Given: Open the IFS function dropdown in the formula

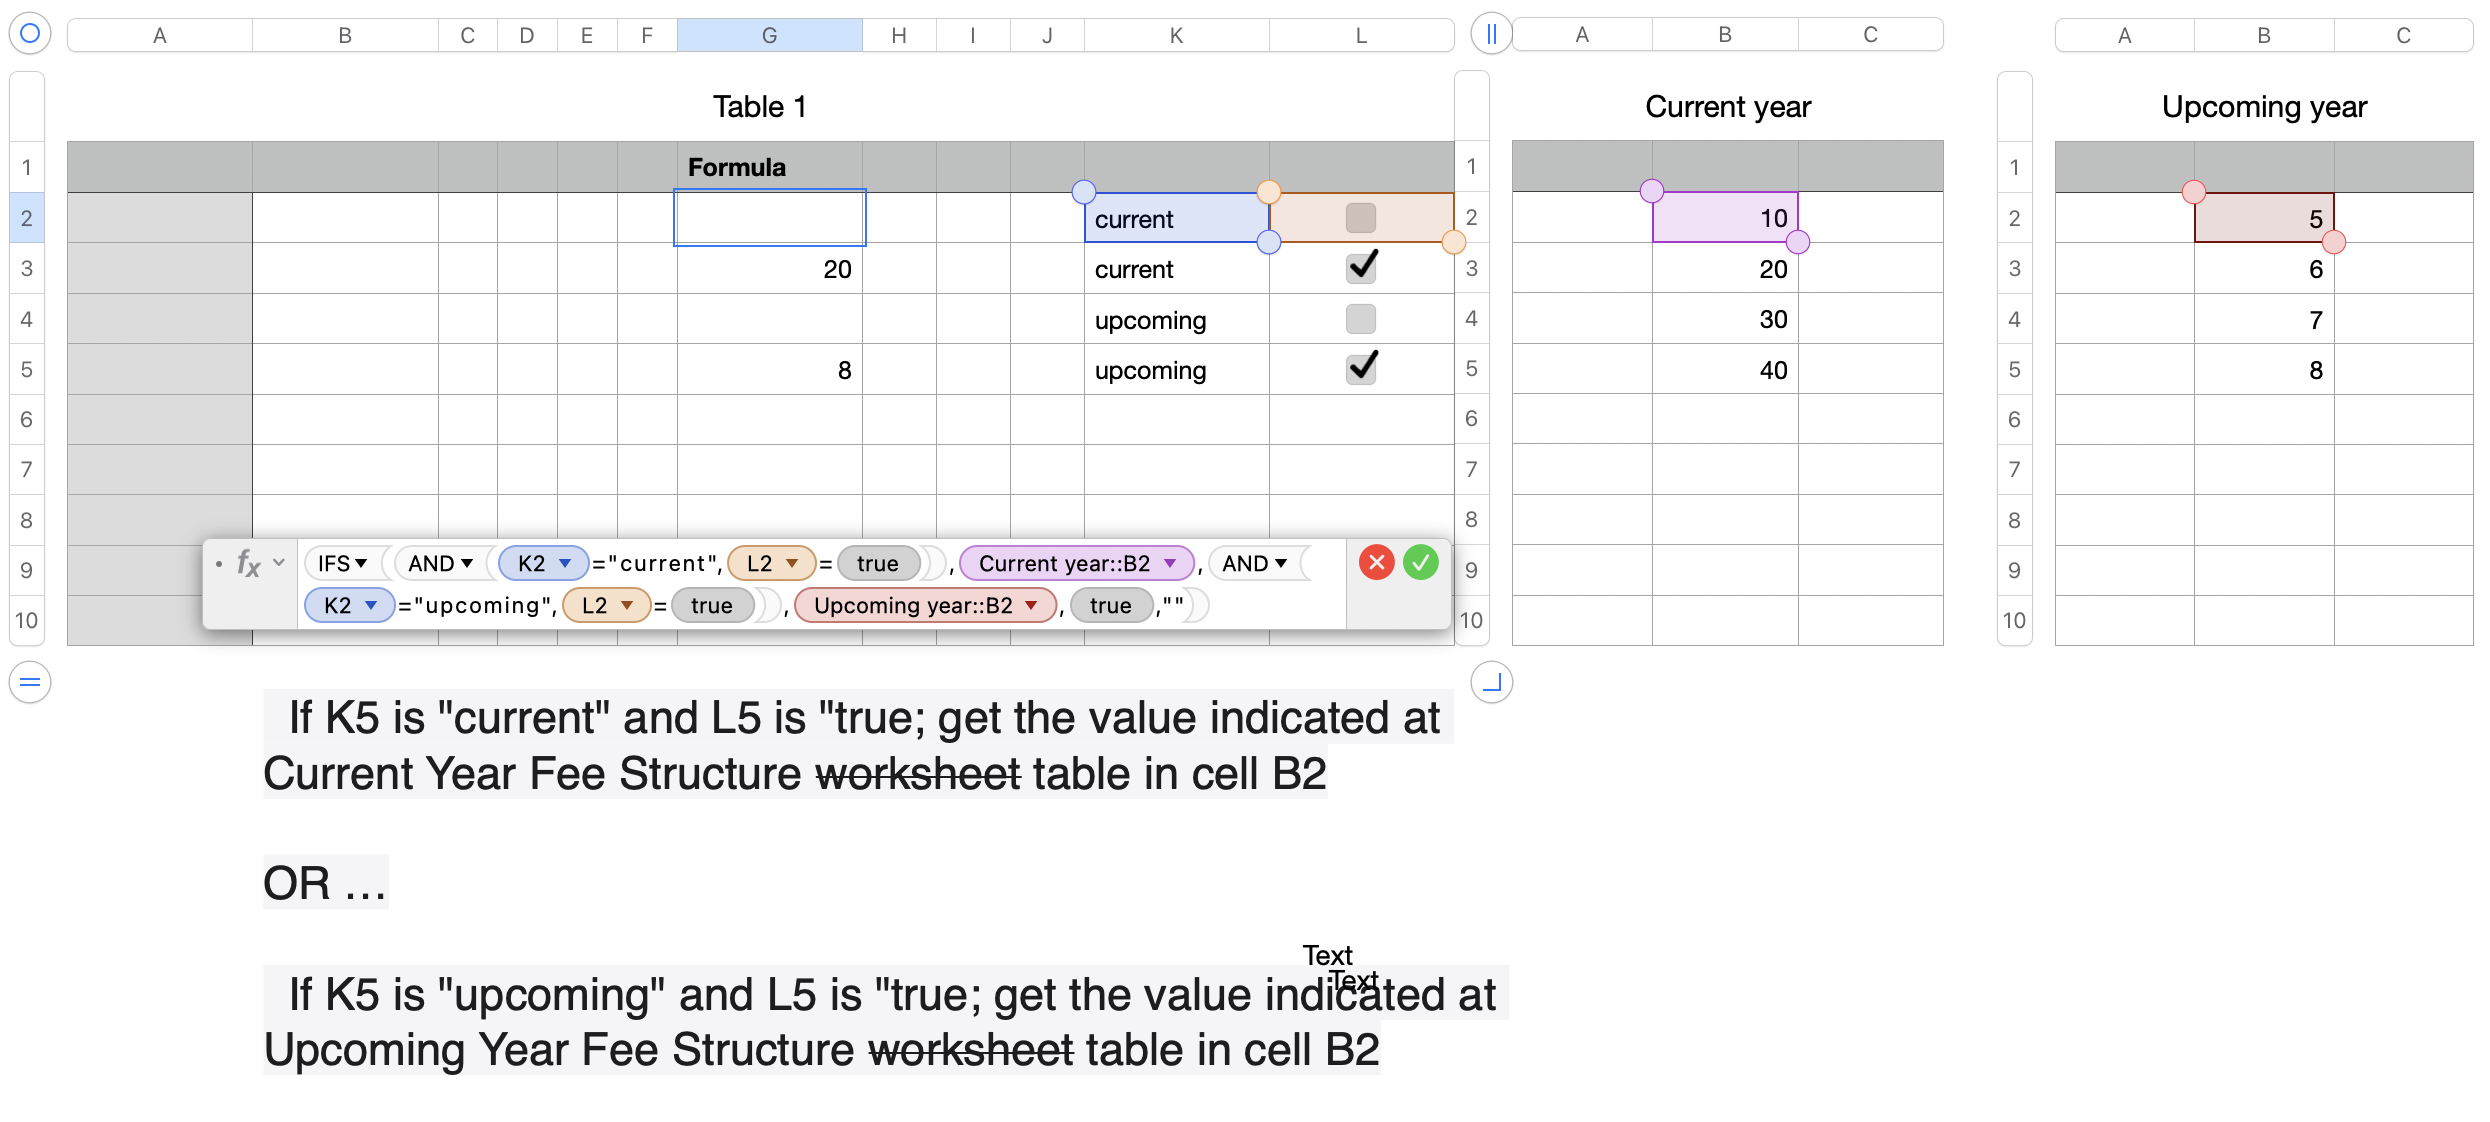Looking at the screenshot, I should pyautogui.click(x=361, y=564).
